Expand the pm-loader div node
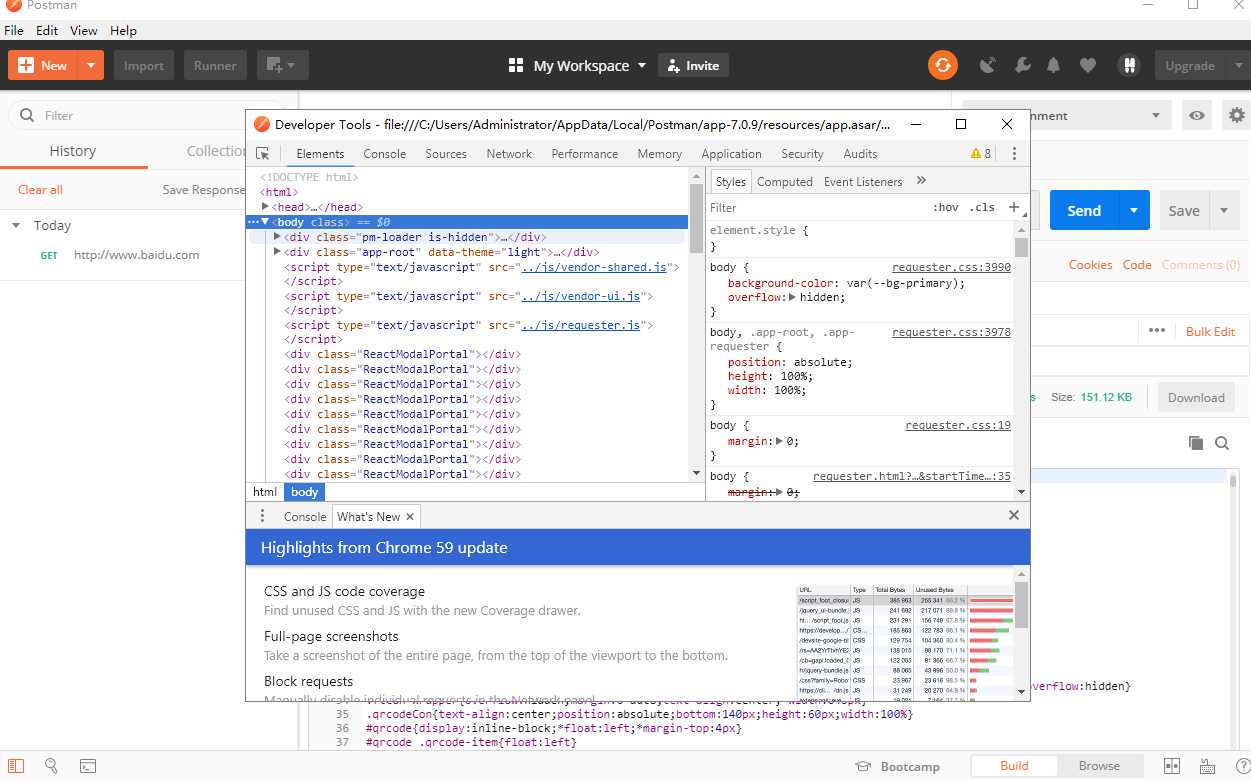Screen dimensions: 1251x780 (277, 237)
